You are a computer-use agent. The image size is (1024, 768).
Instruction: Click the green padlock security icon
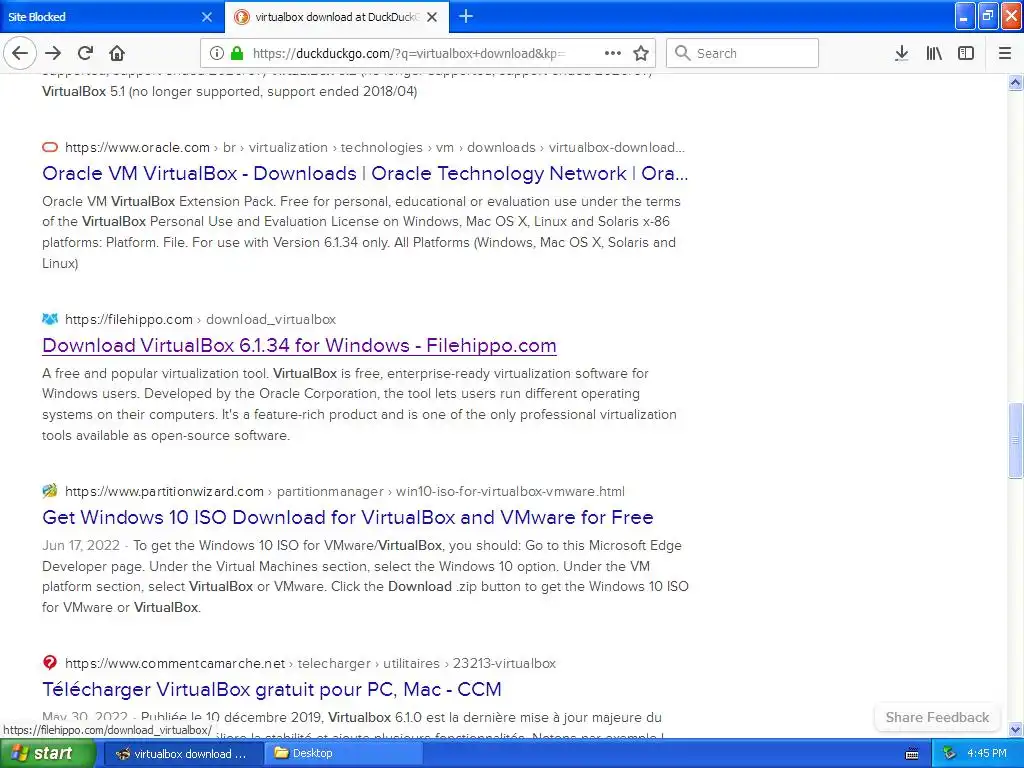[x=237, y=53]
